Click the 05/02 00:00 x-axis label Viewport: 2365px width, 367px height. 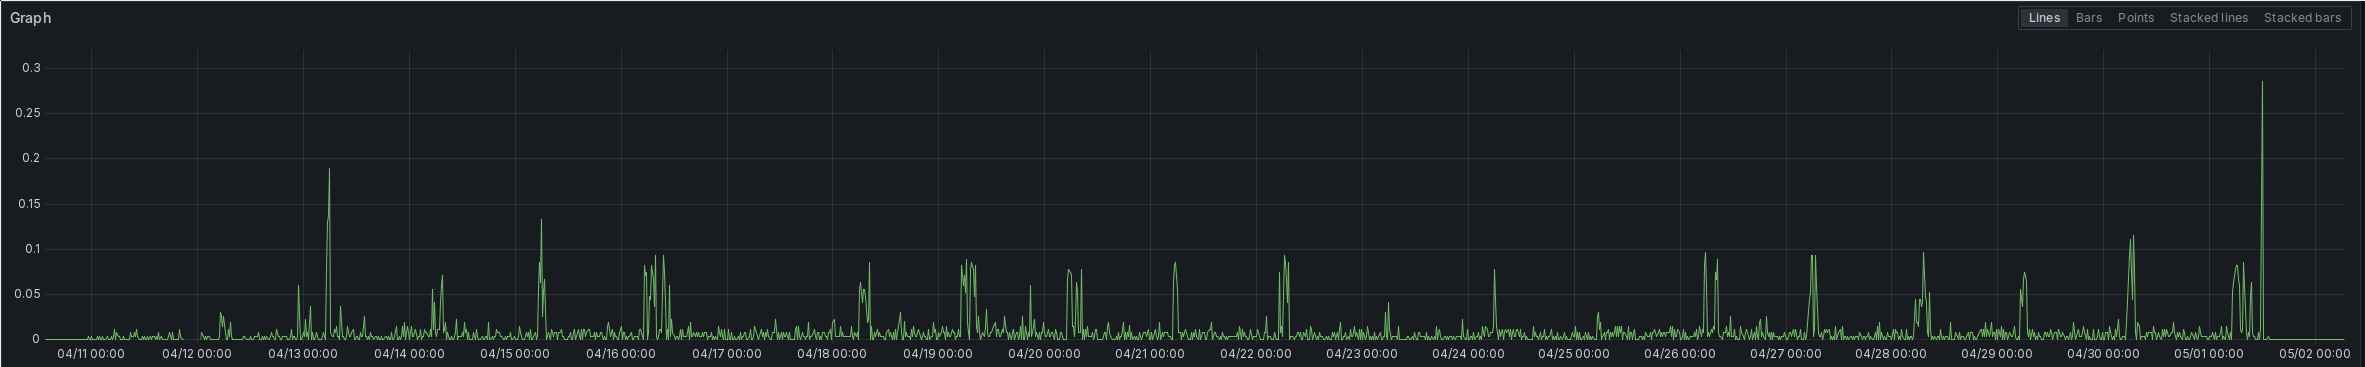tap(2315, 353)
